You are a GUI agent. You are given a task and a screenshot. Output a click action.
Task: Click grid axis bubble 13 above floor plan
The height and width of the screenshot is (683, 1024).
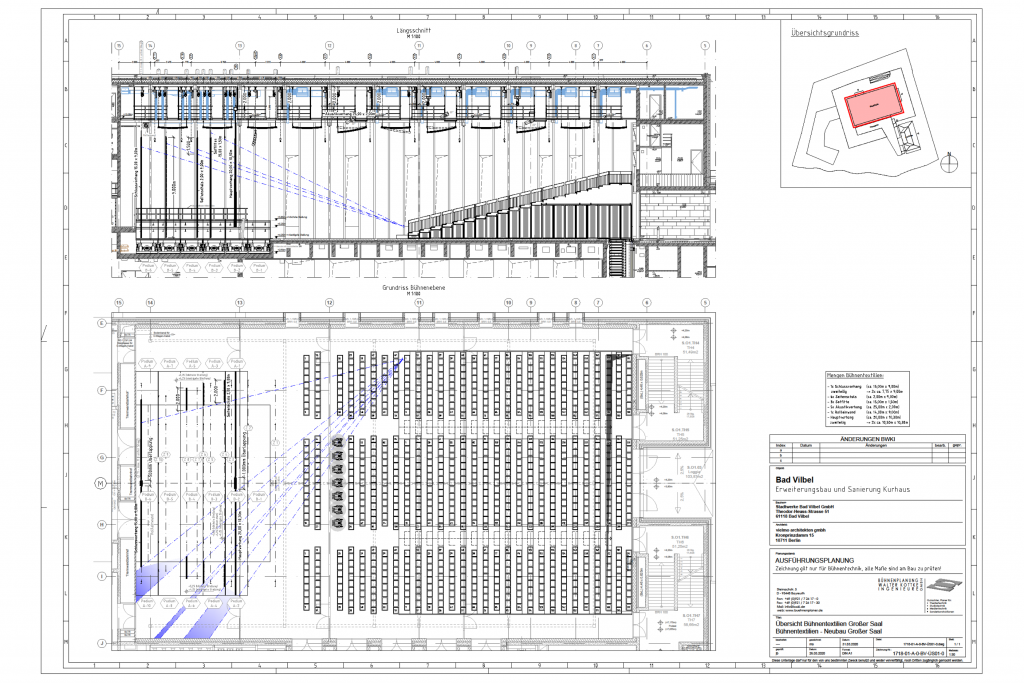coord(240,302)
